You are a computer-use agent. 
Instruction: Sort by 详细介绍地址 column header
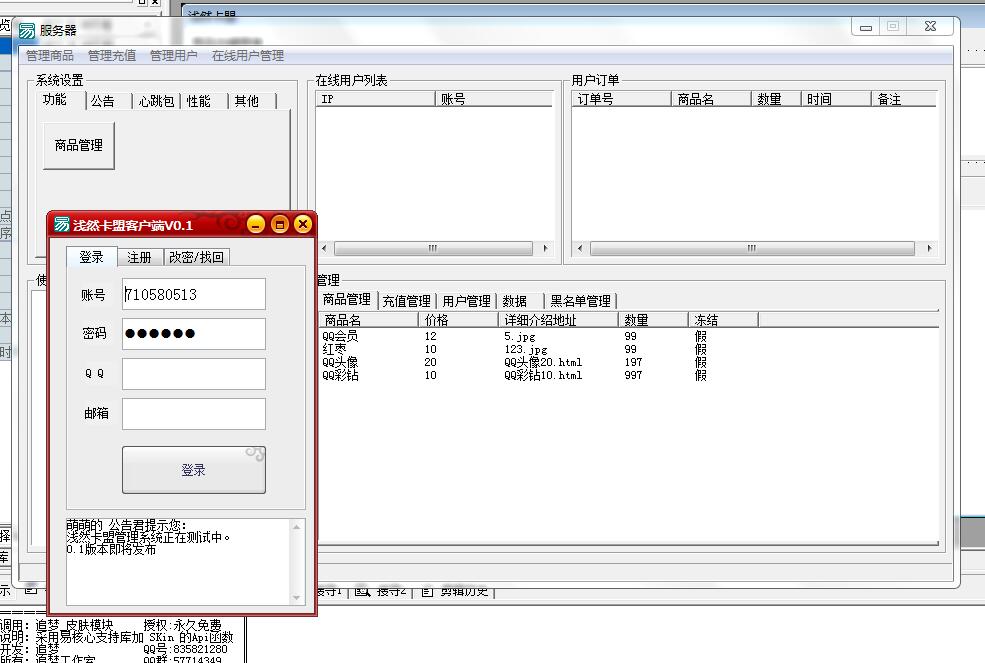click(x=558, y=320)
